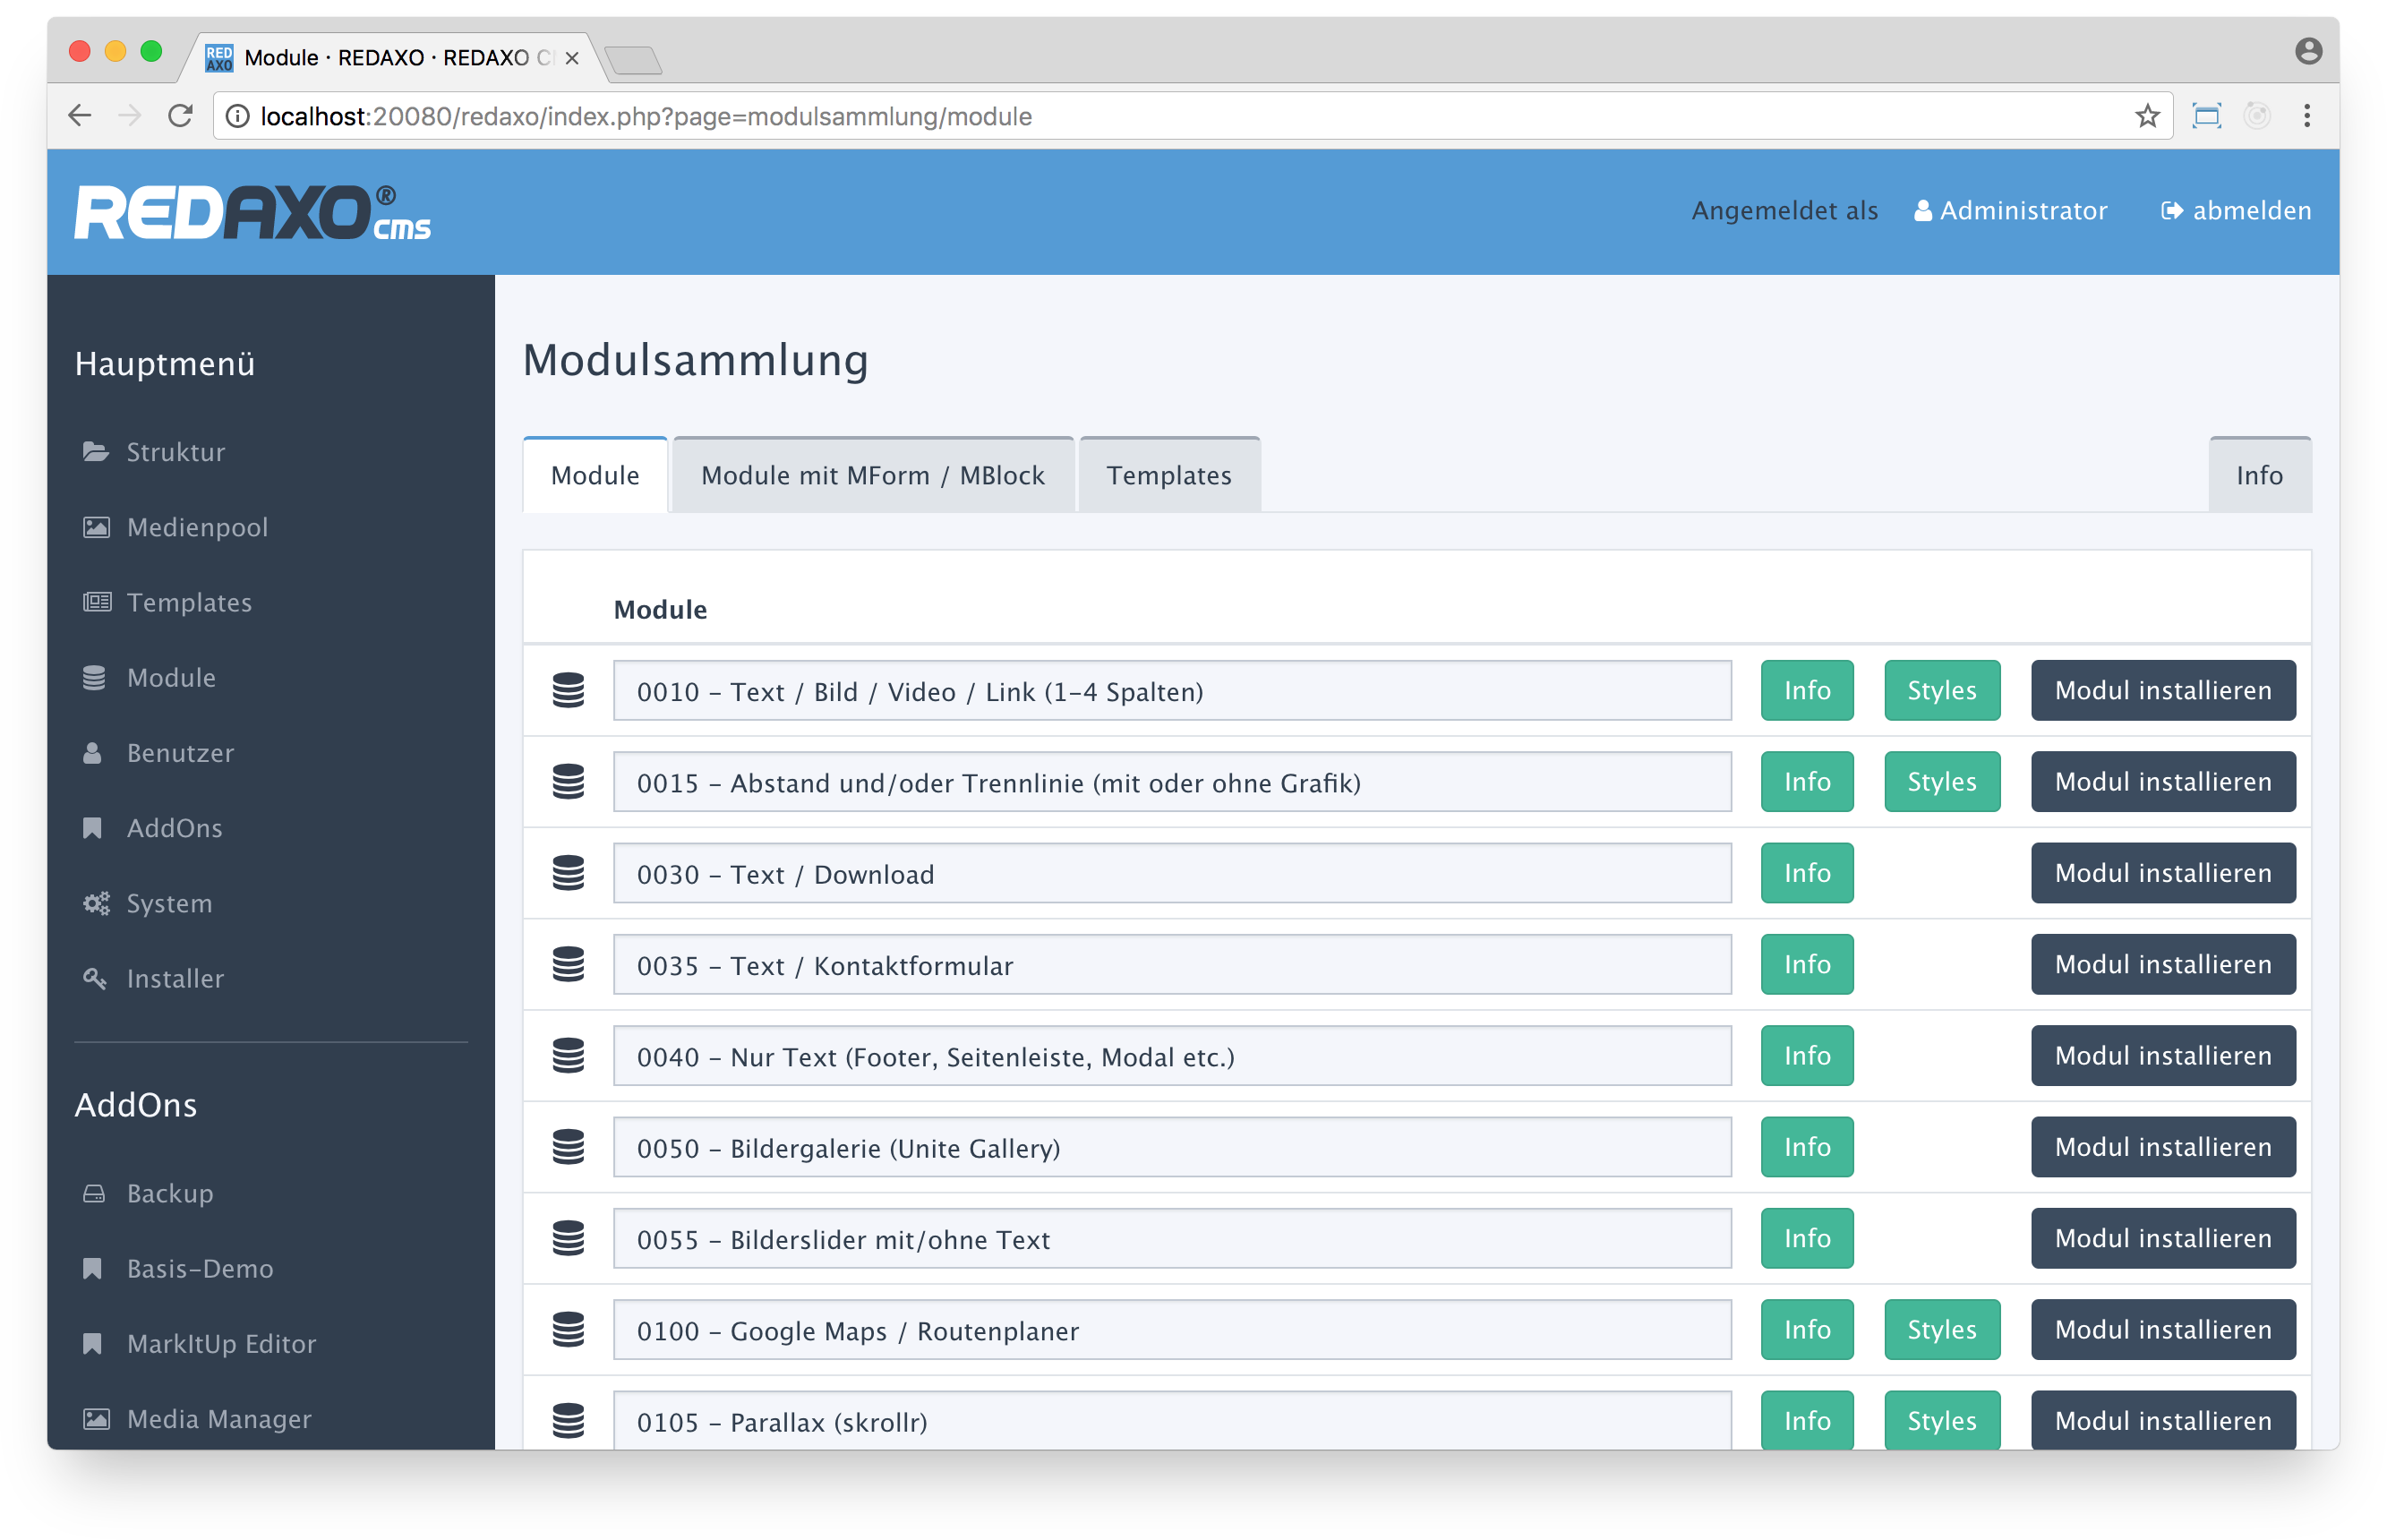The height and width of the screenshot is (1540, 2387).
Task: Open the Templates tab in Modulsammlung
Action: coord(1168,476)
